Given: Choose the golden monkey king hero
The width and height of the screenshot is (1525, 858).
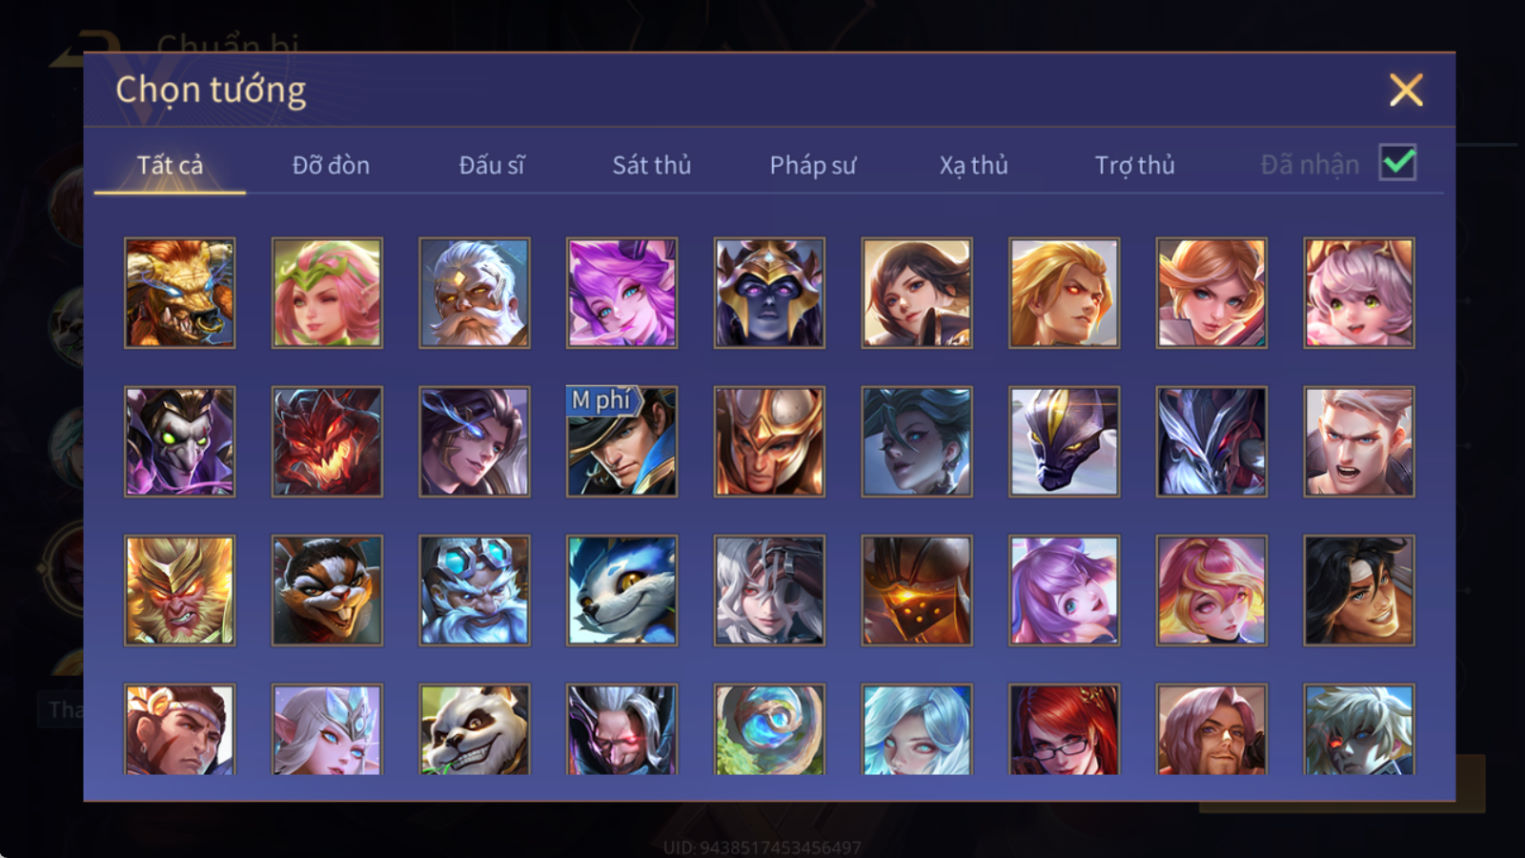Looking at the screenshot, I should pos(180,590).
